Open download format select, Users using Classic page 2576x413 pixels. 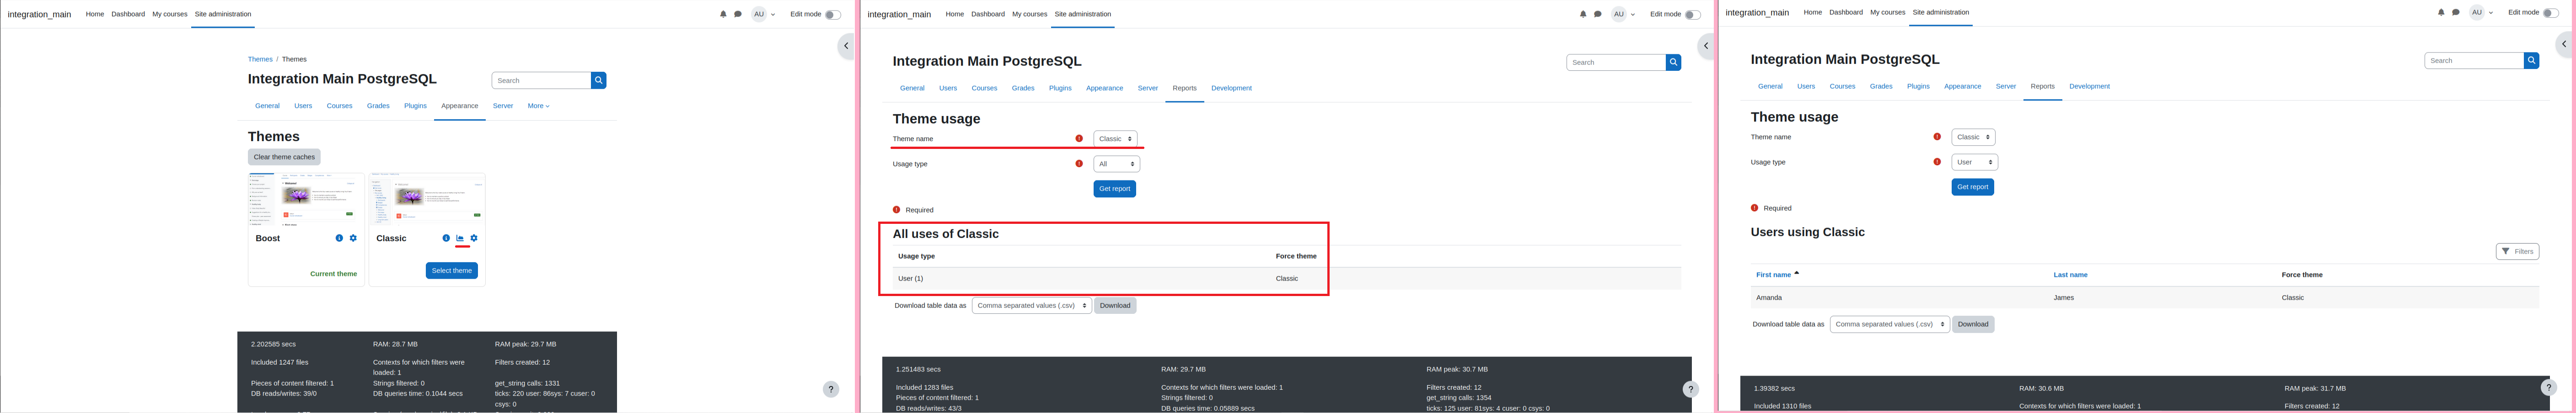point(1889,324)
